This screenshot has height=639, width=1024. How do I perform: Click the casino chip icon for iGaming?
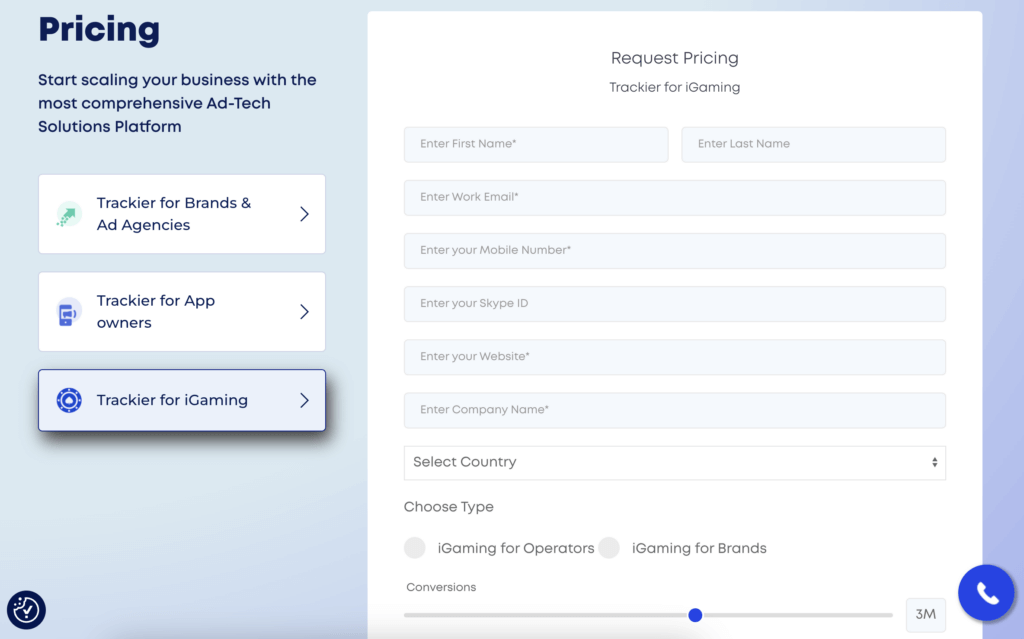[x=67, y=400]
